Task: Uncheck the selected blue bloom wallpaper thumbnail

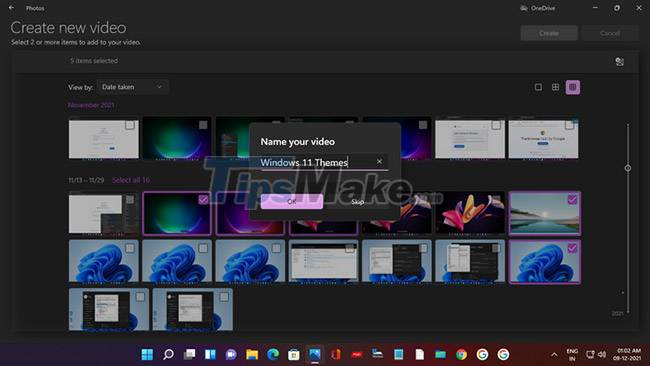Action: pyautogui.click(x=572, y=248)
